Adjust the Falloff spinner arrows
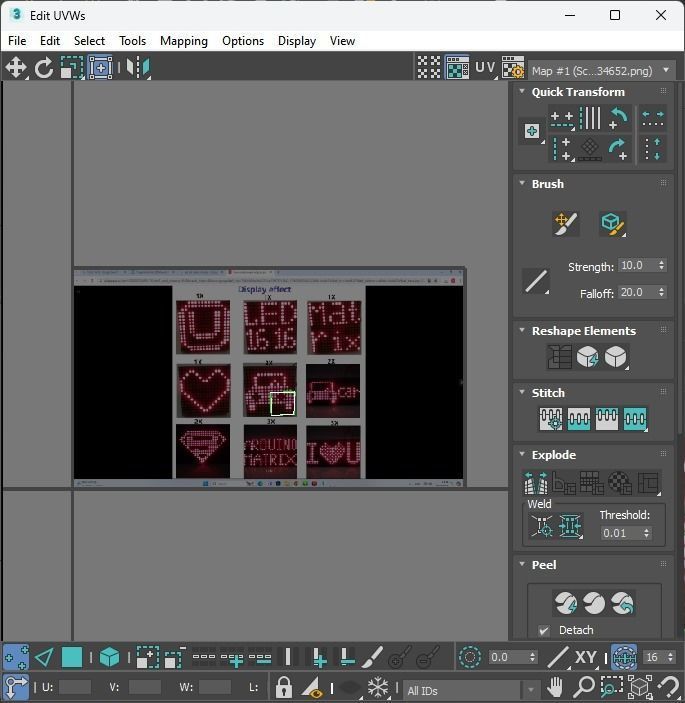The image size is (685, 703). tap(662, 292)
